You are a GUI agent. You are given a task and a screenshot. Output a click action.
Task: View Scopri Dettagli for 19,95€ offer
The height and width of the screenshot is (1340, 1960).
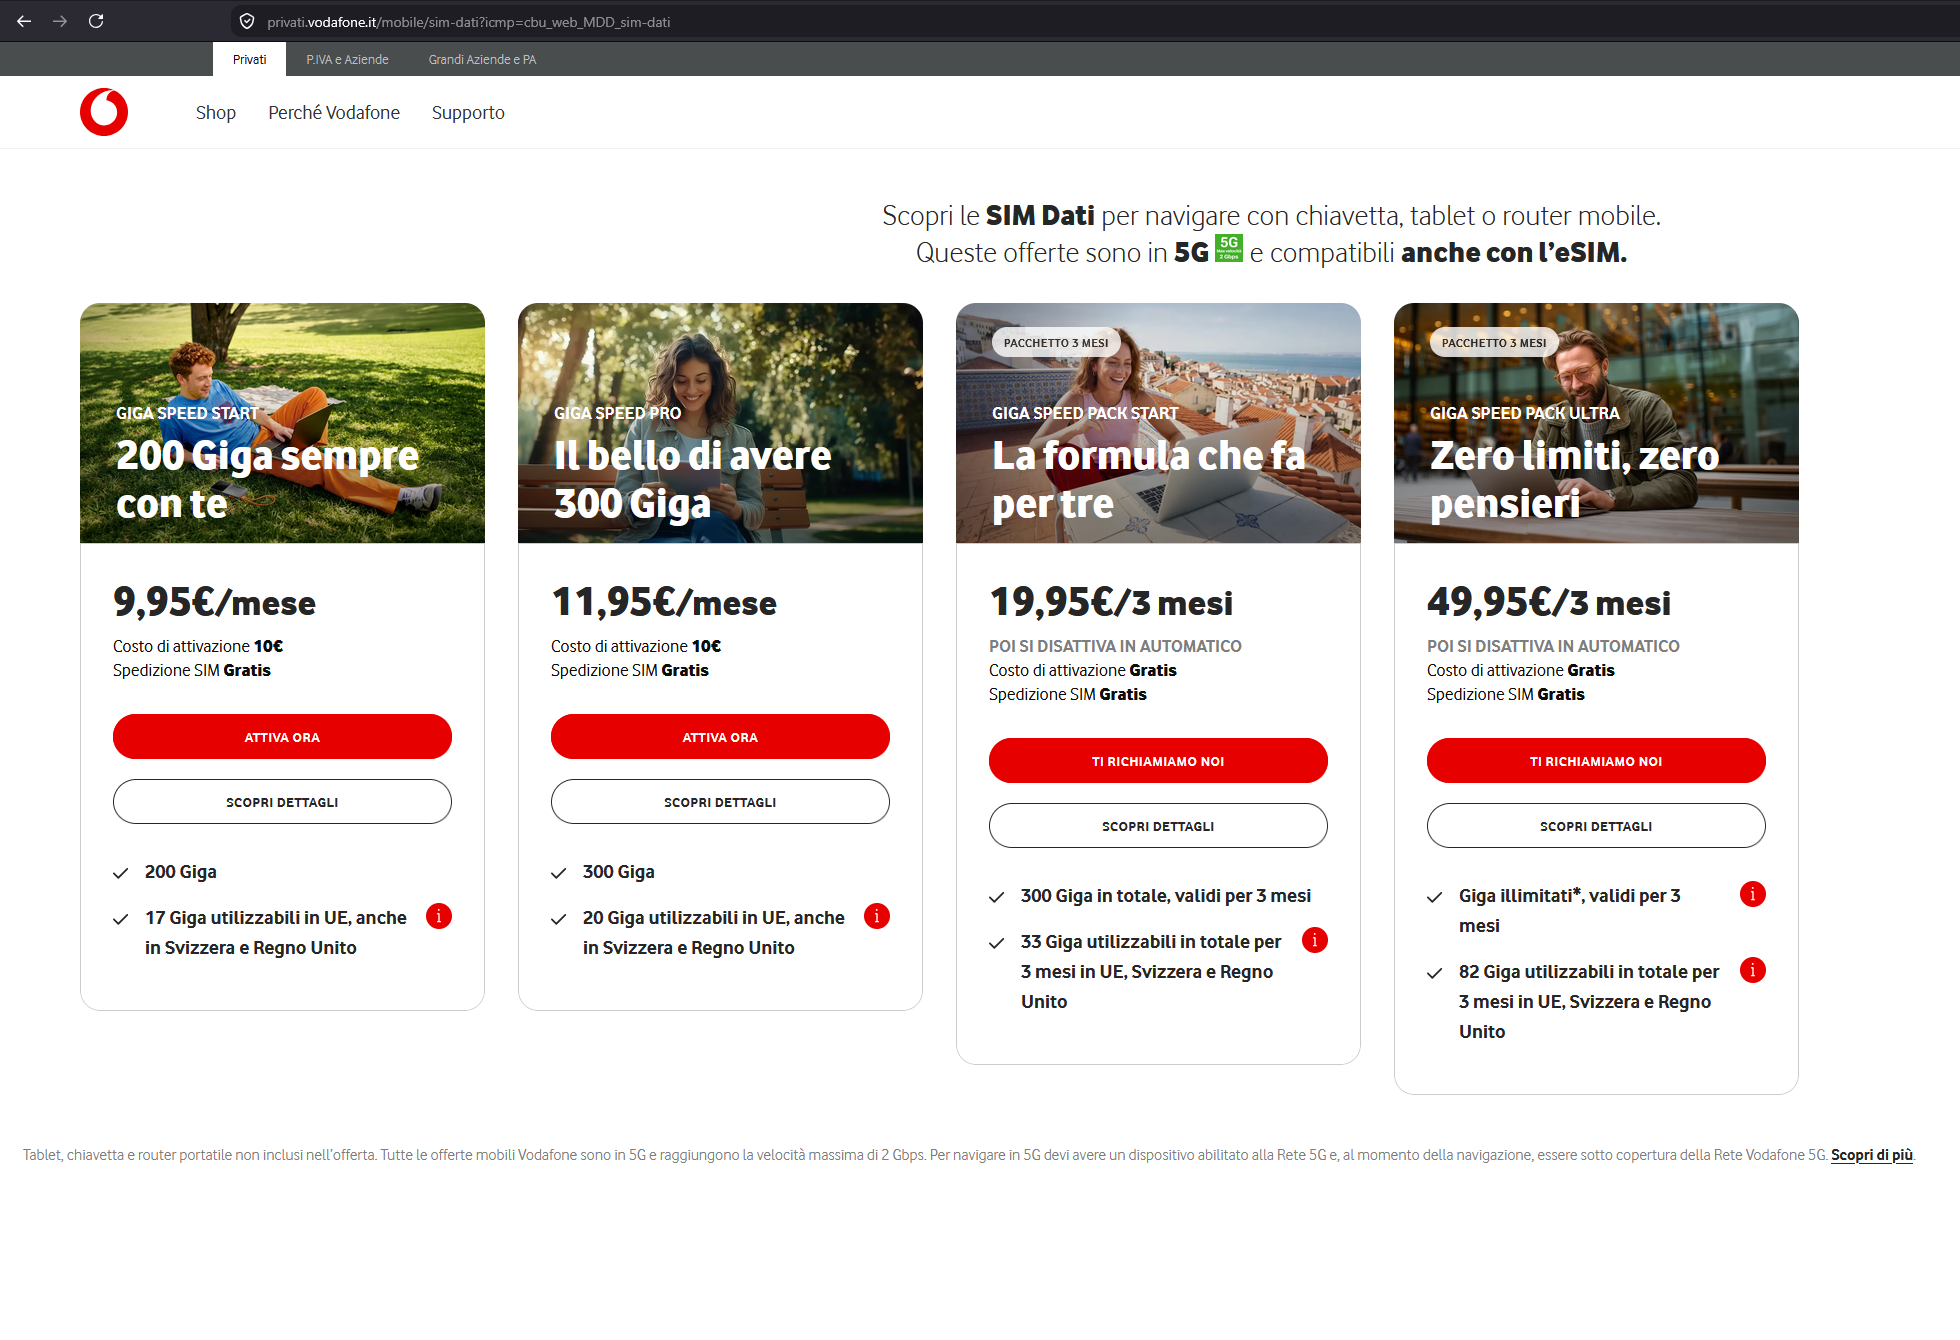[1158, 826]
